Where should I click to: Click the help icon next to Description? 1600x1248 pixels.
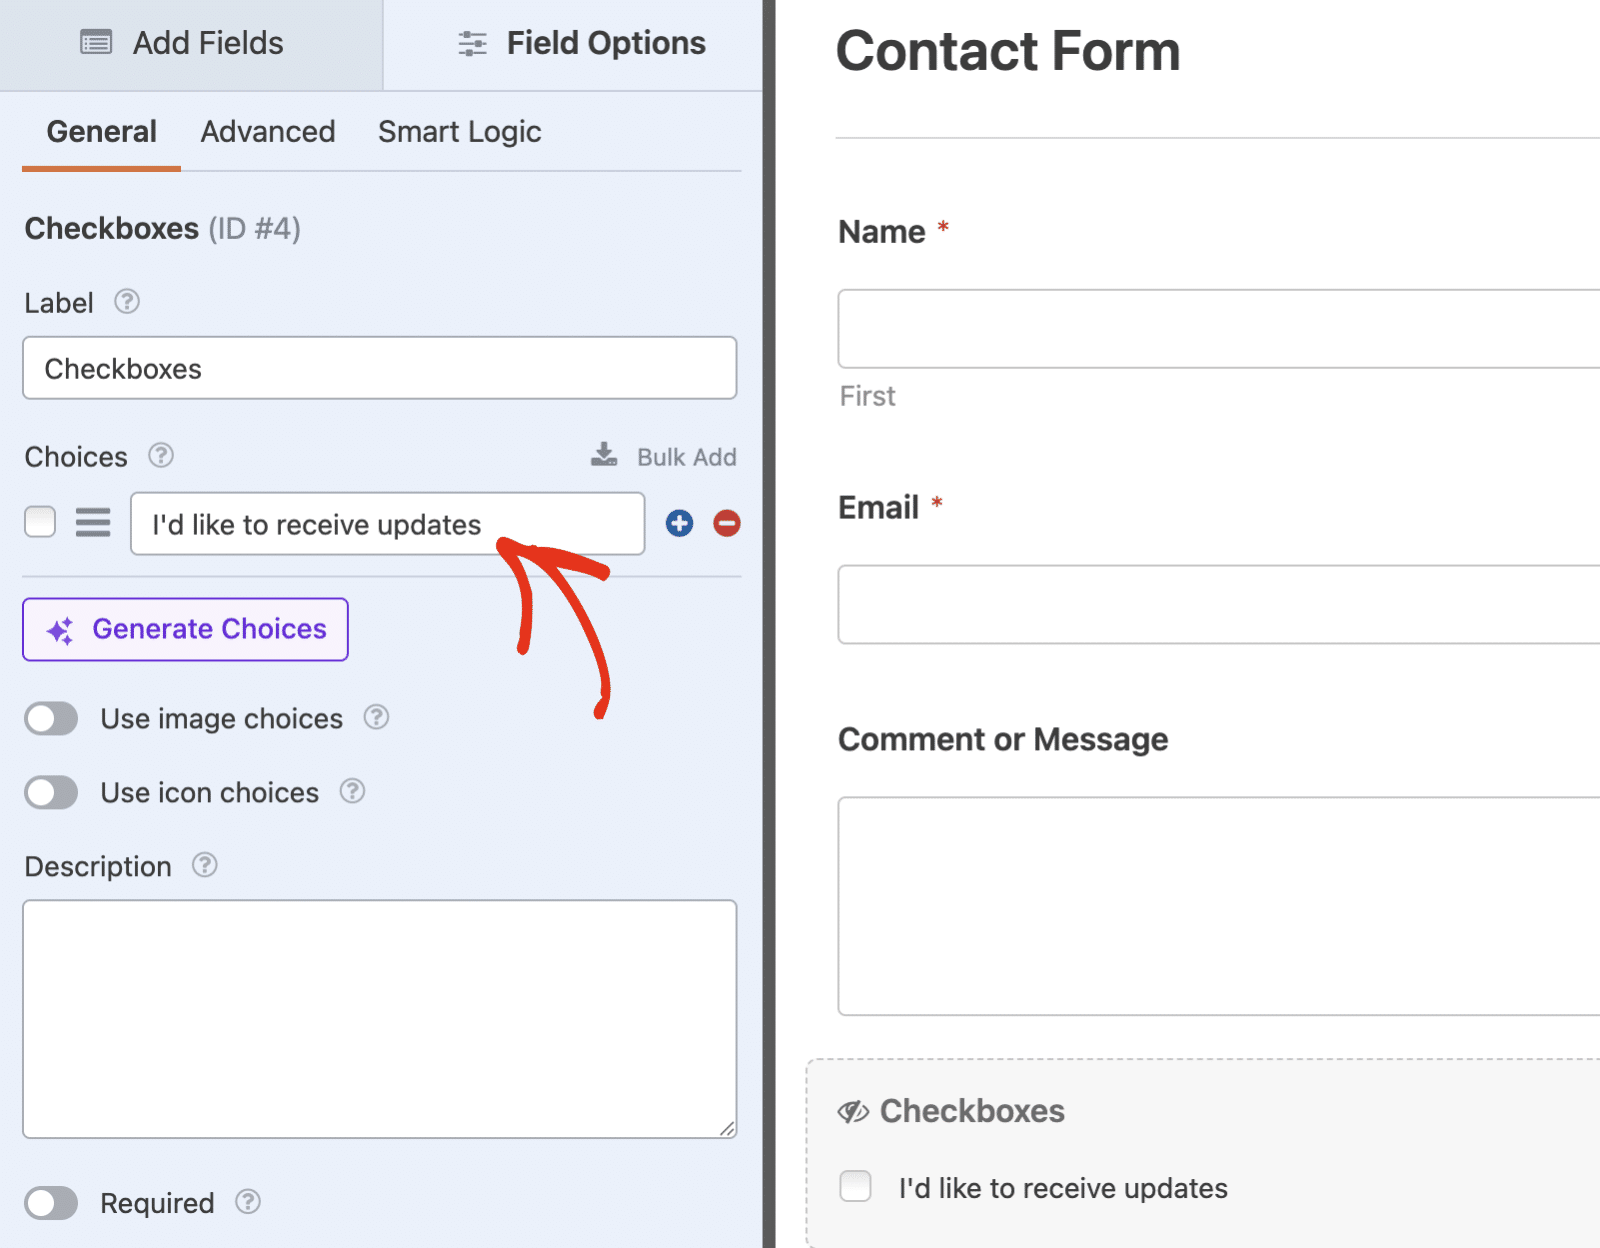click(205, 865)
